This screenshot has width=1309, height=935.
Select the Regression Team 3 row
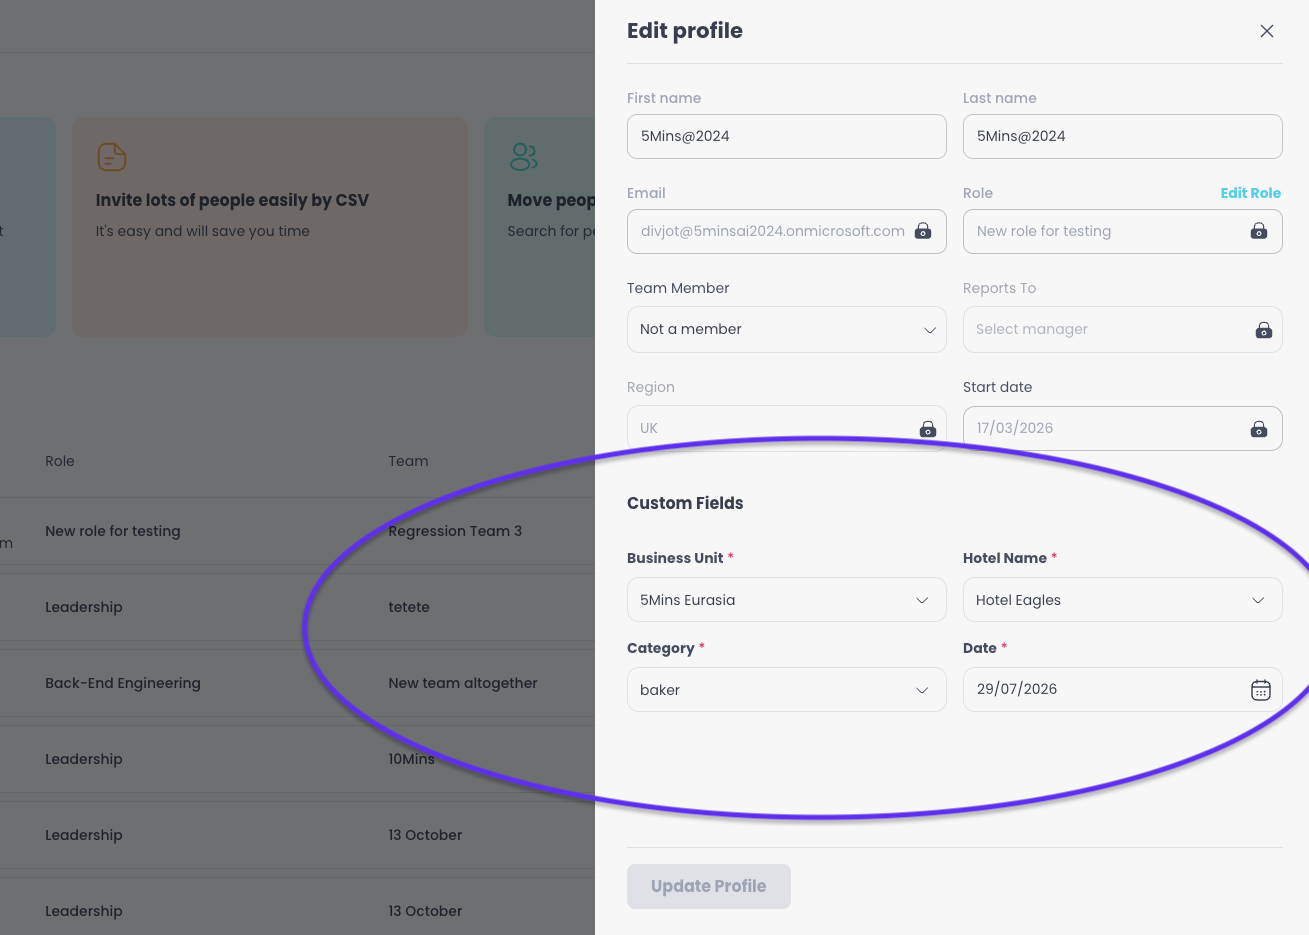297,531
